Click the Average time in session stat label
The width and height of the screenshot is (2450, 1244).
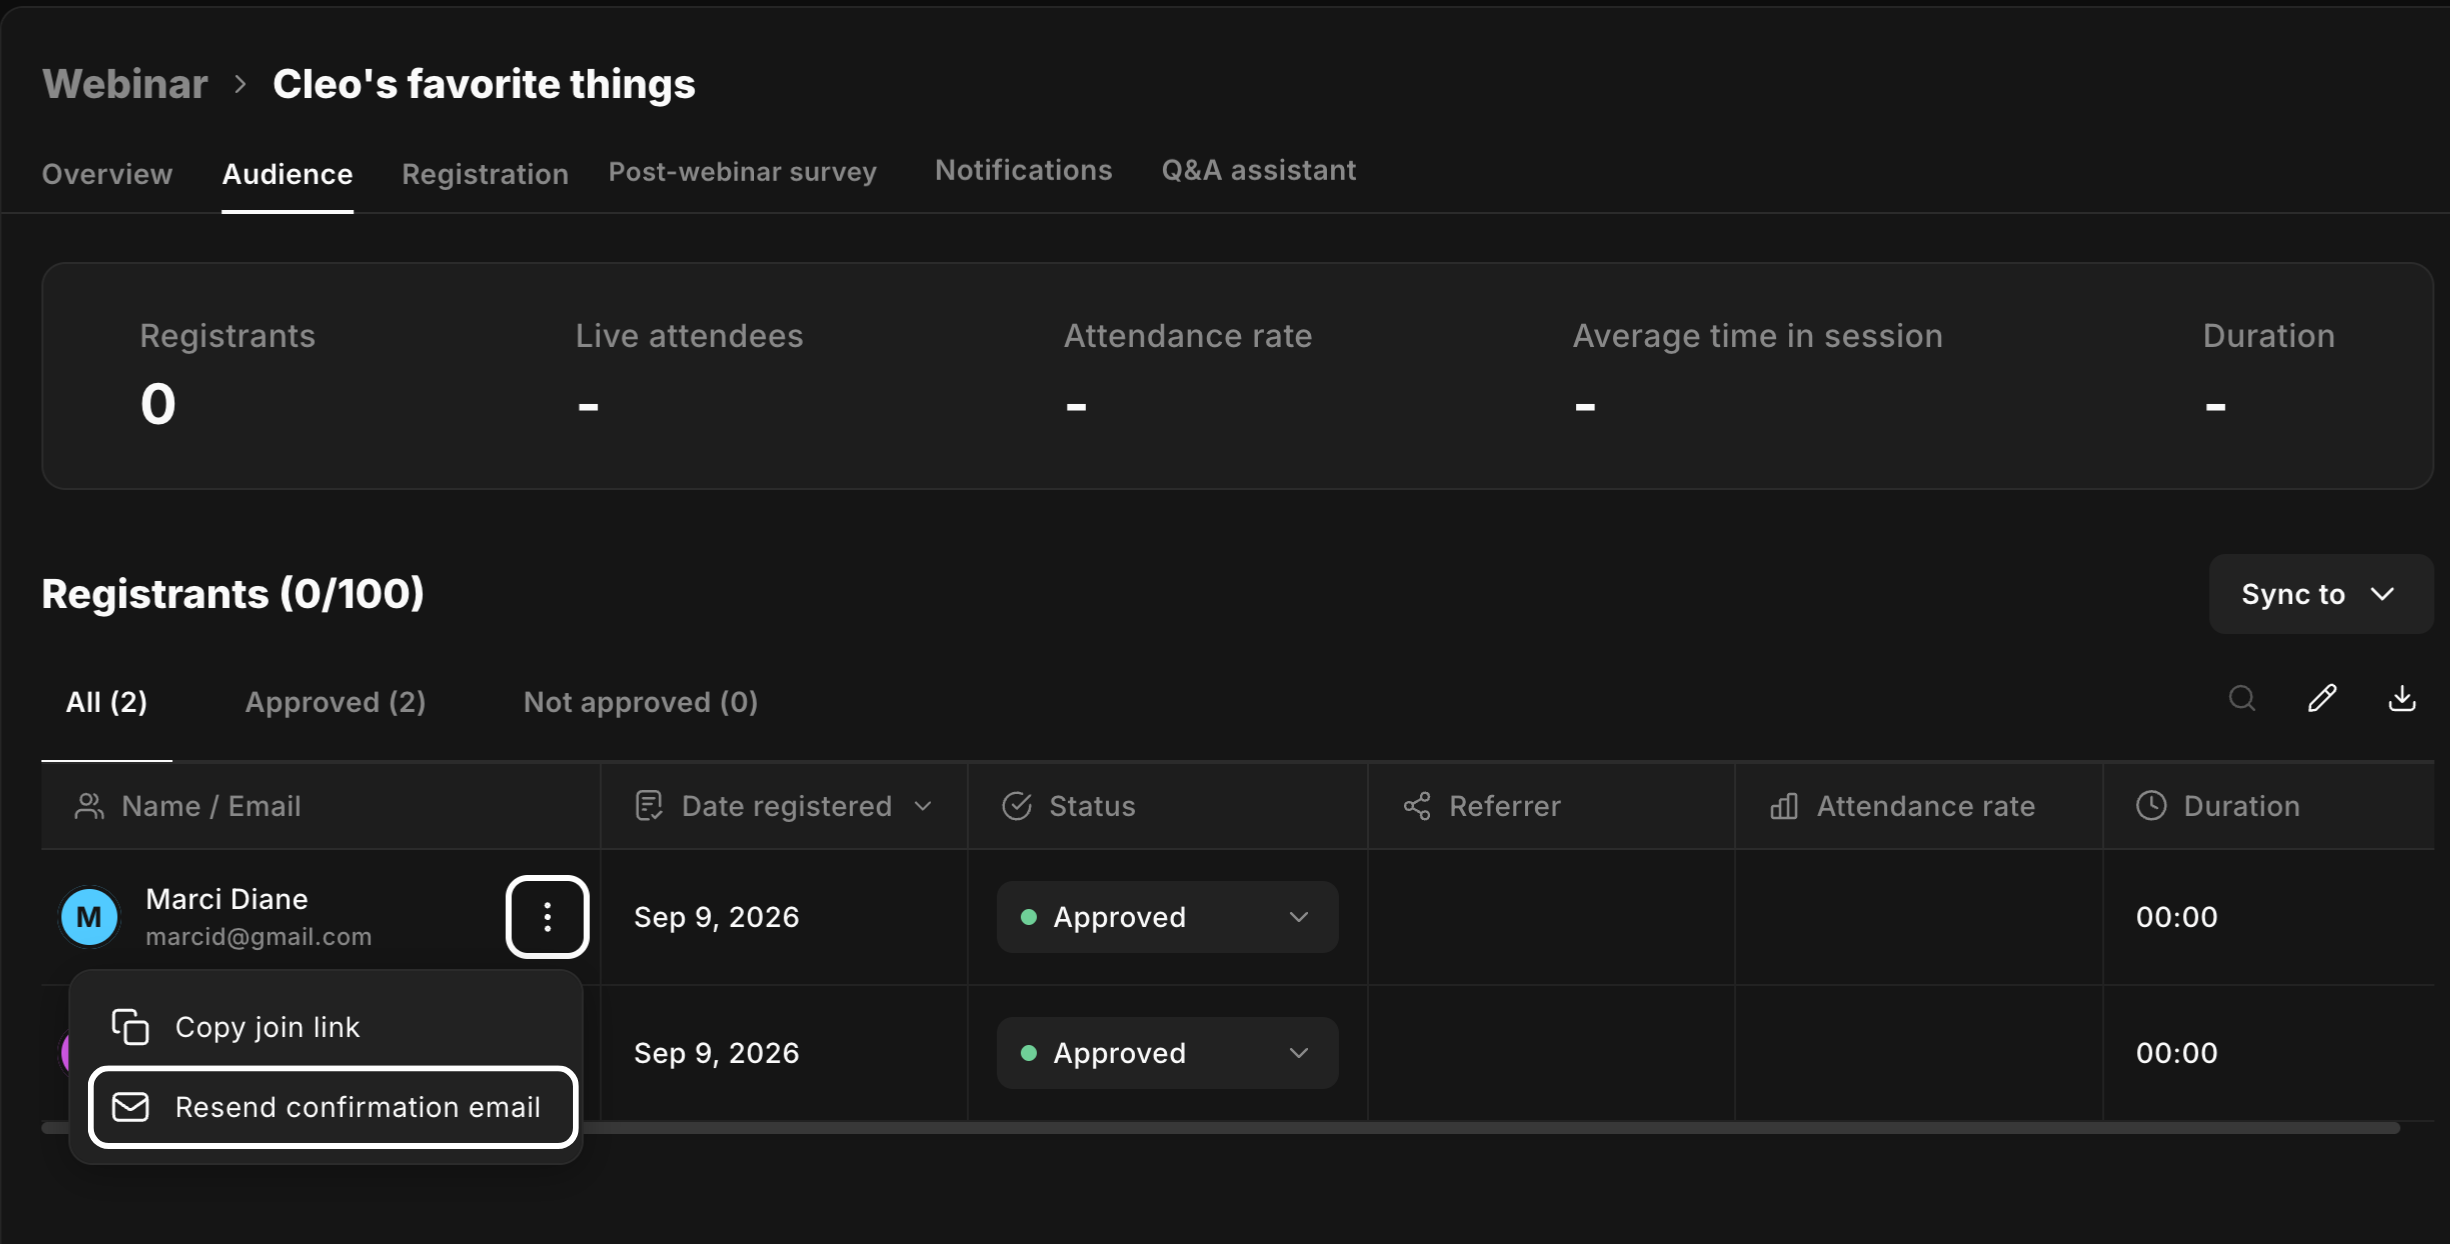click(x=1757, y=336)
